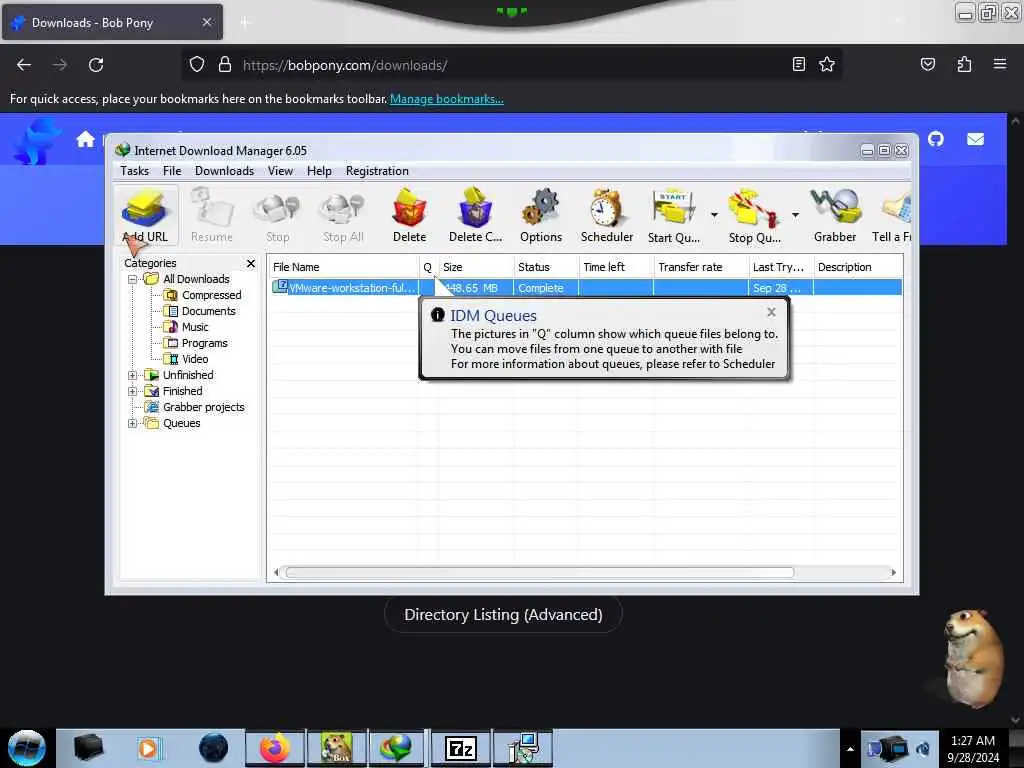1024x768 pixels.
Task: Click the Manage bookmarks link
Action: click(447, 99)
